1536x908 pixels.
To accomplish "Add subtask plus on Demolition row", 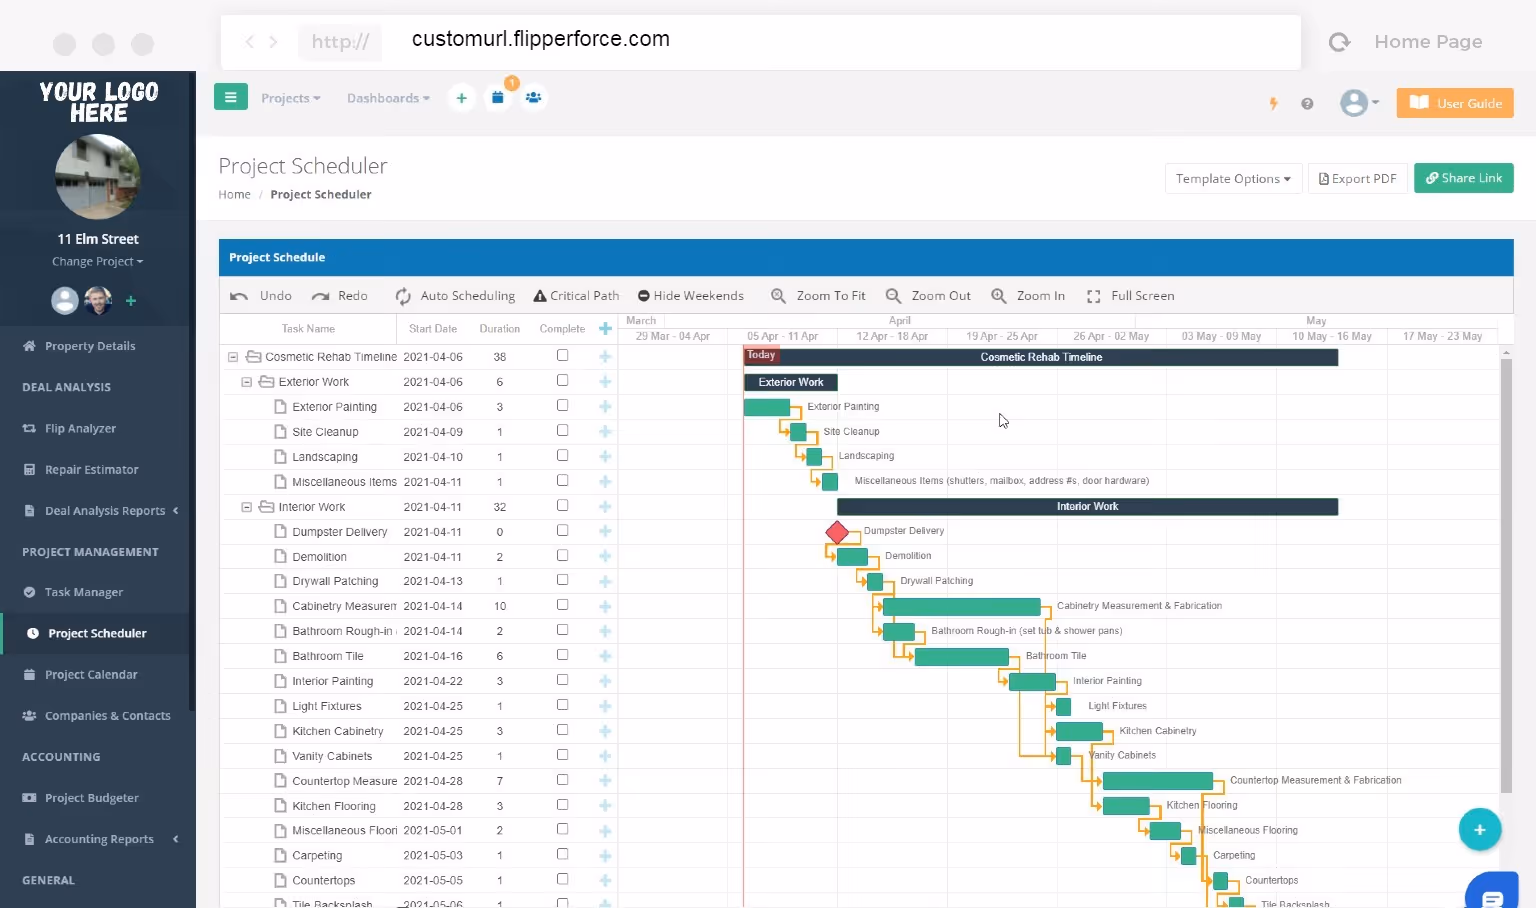I will click(x=605, y=557).
